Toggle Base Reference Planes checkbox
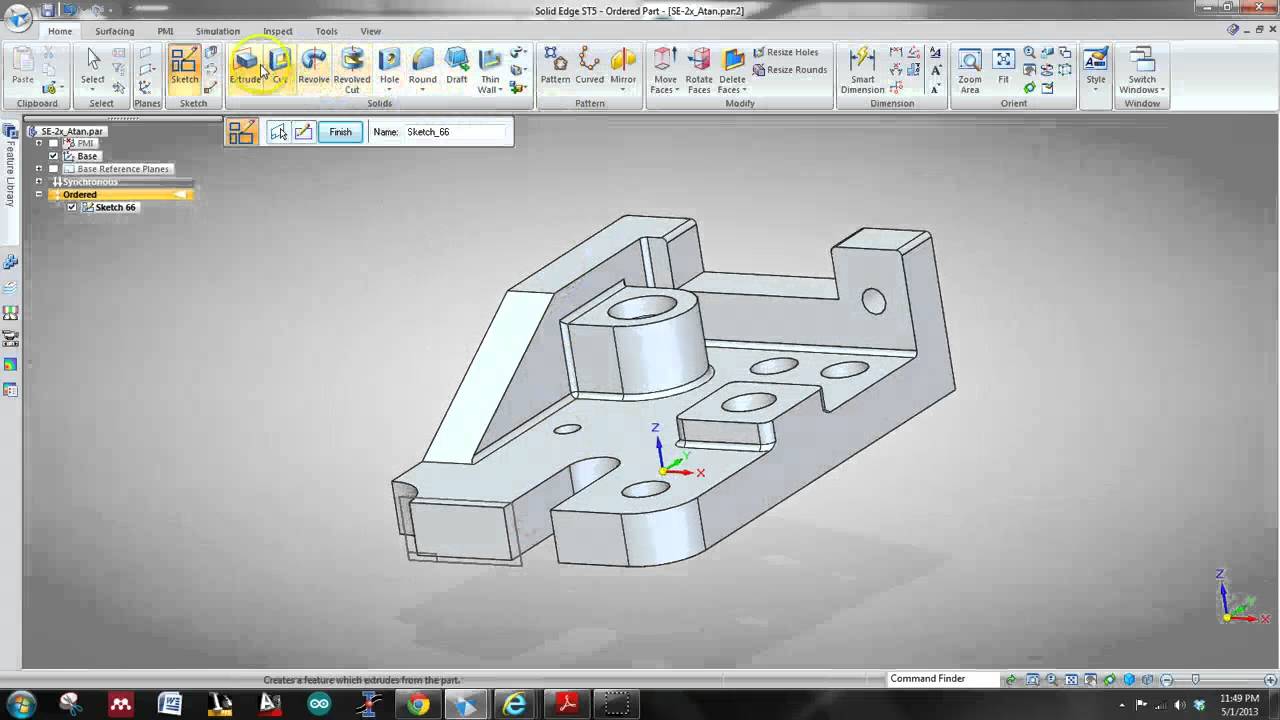The image size is (1280, 720). coord(54,169)
